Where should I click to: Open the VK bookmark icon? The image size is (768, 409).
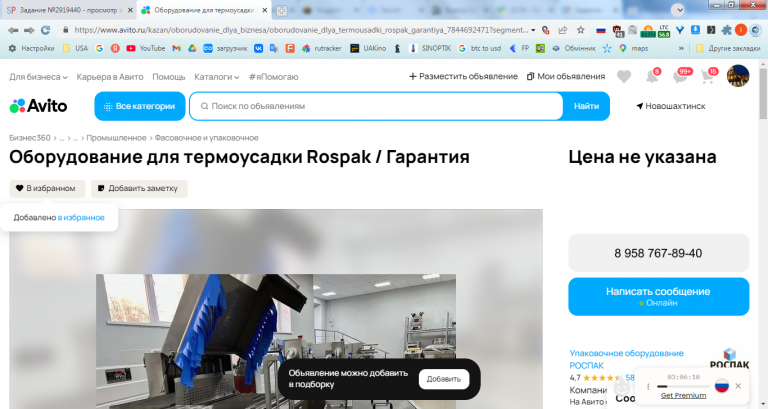tap(258, 48)
